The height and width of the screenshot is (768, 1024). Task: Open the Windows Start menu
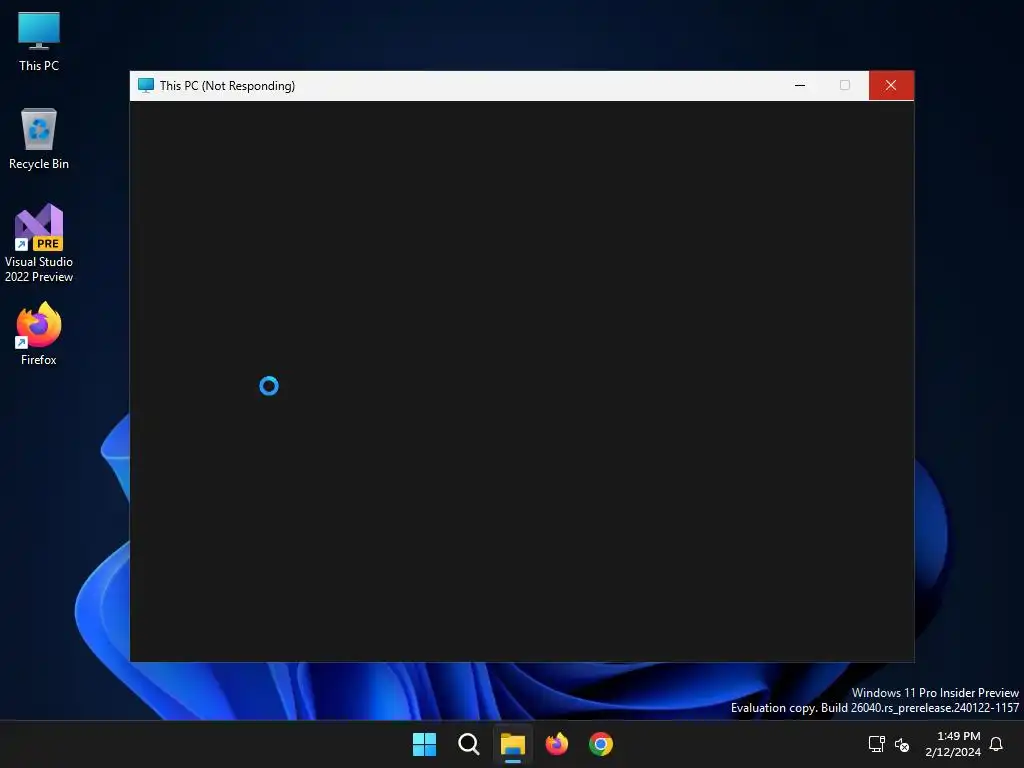pyautogui.click(x=424, y=744)
